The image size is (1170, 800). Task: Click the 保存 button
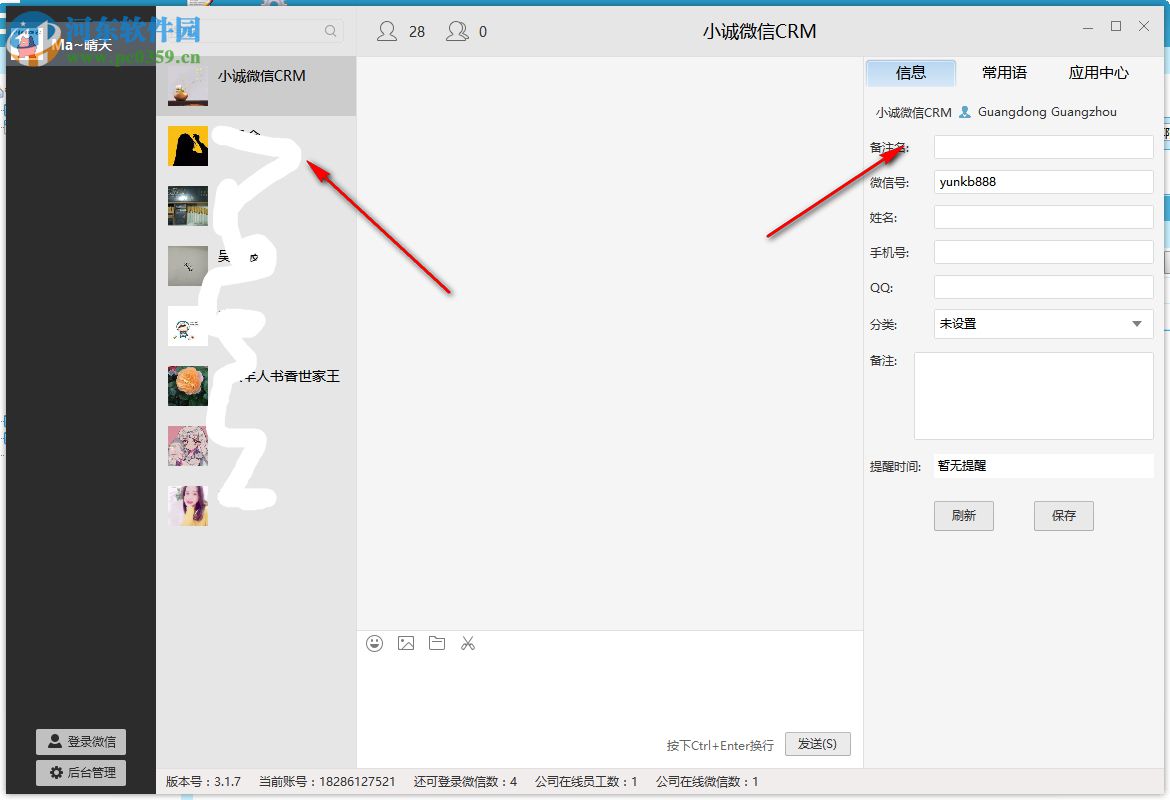[x=1063, y=516]
